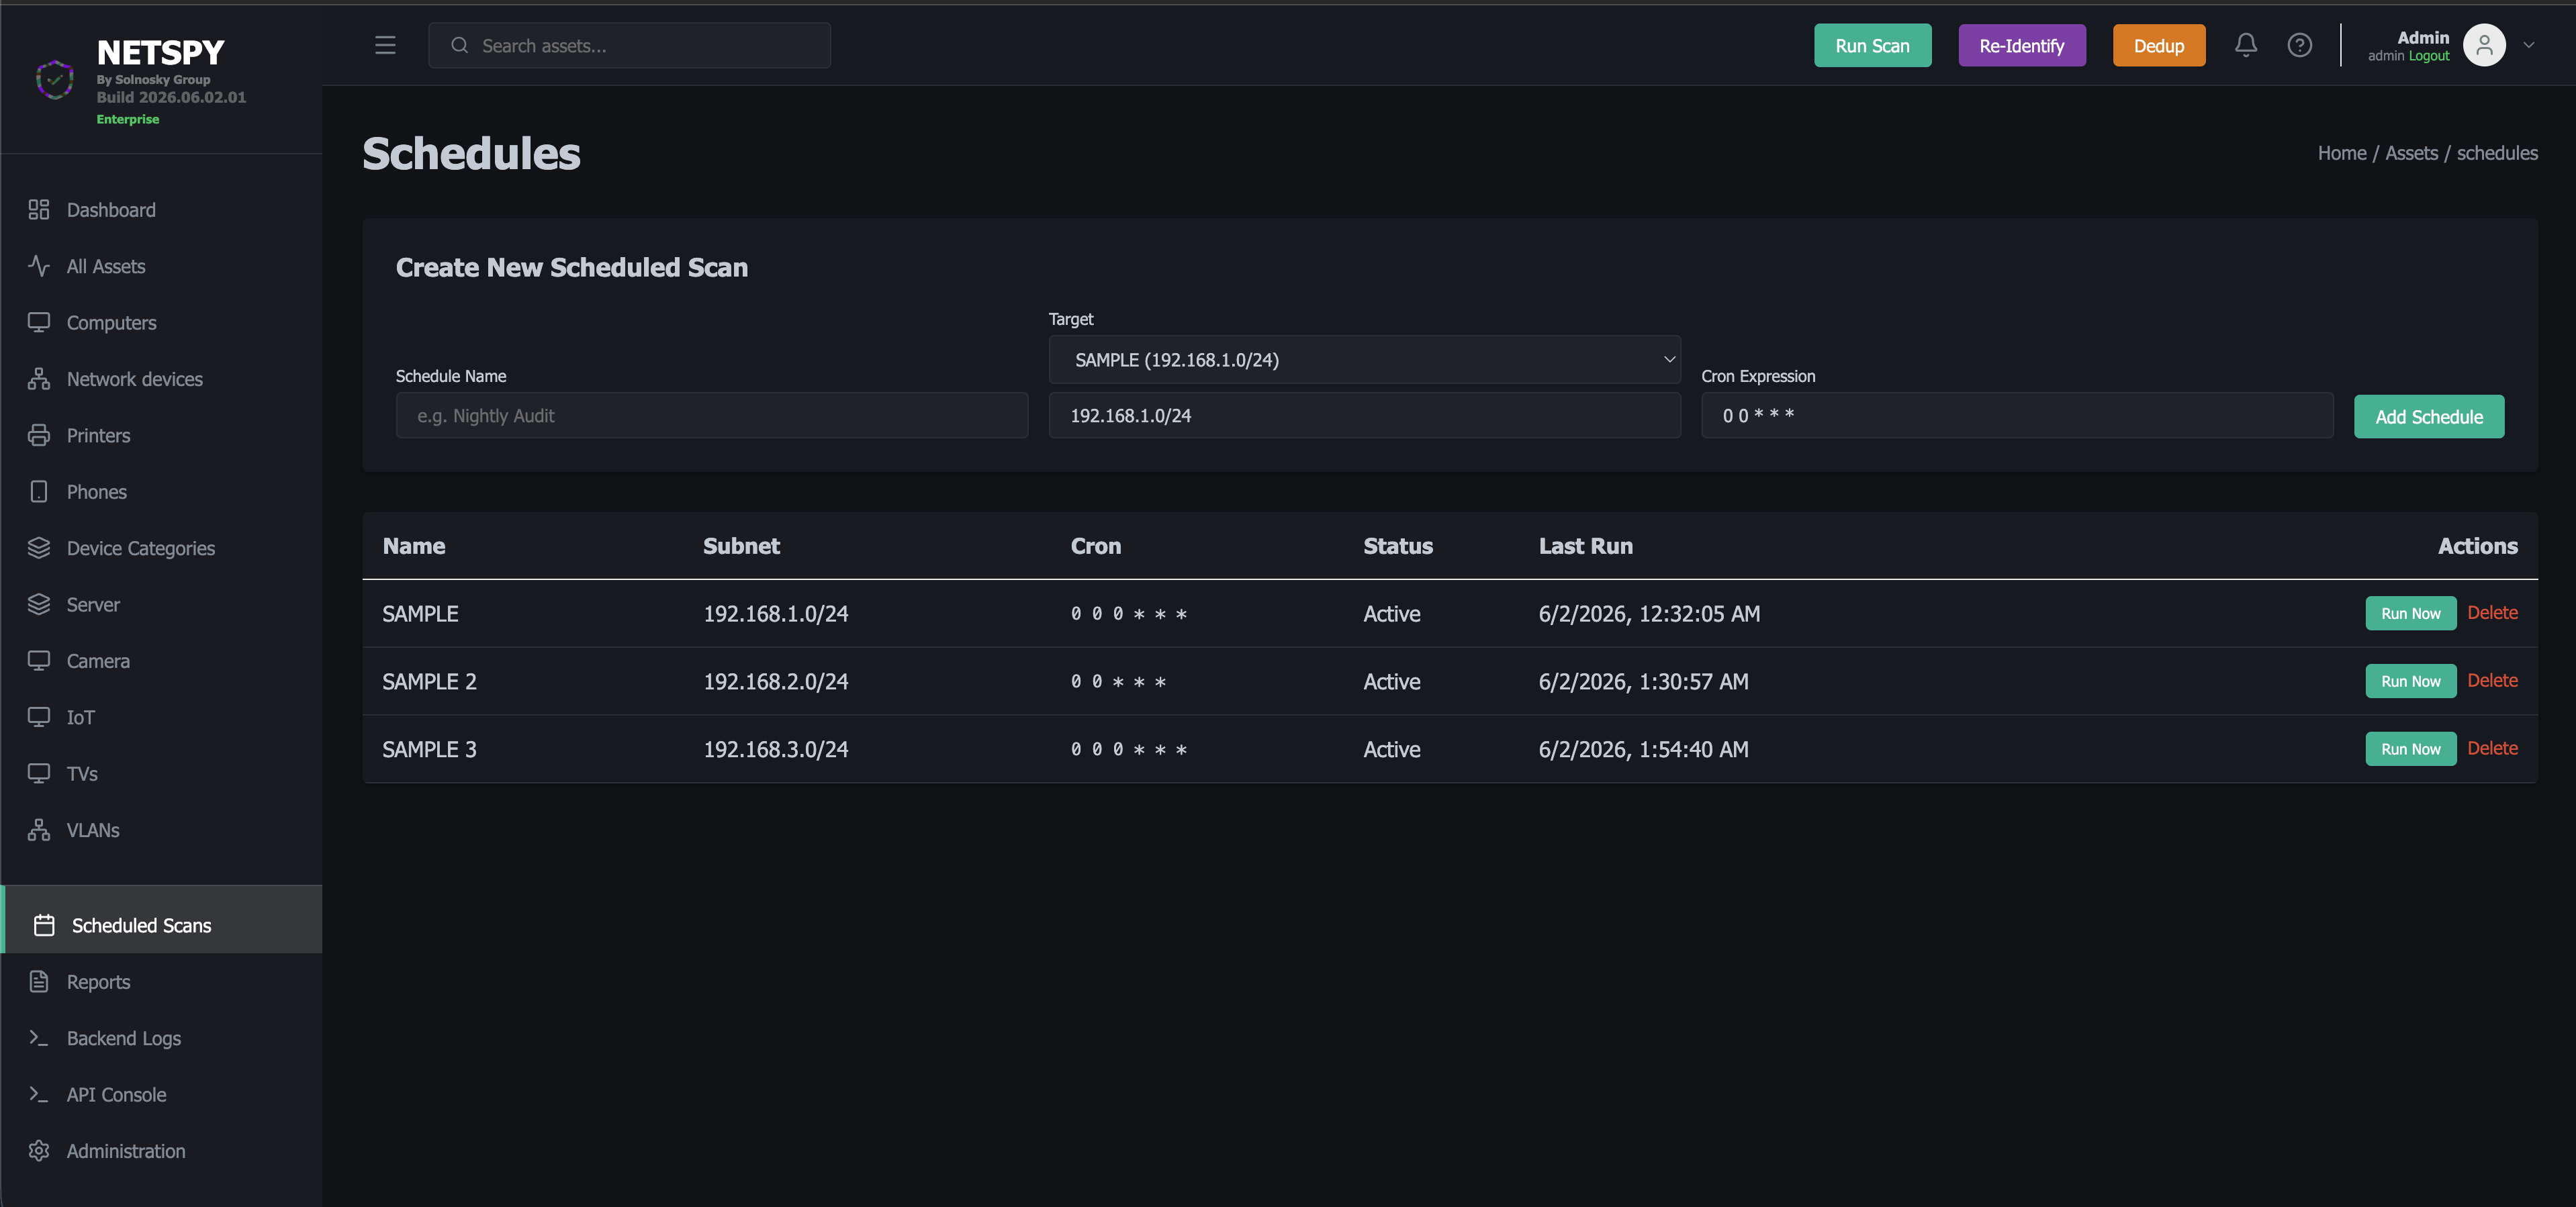Open the Printers page
The width and height of the screenshot is (2576, 1207).
[162, 435]
